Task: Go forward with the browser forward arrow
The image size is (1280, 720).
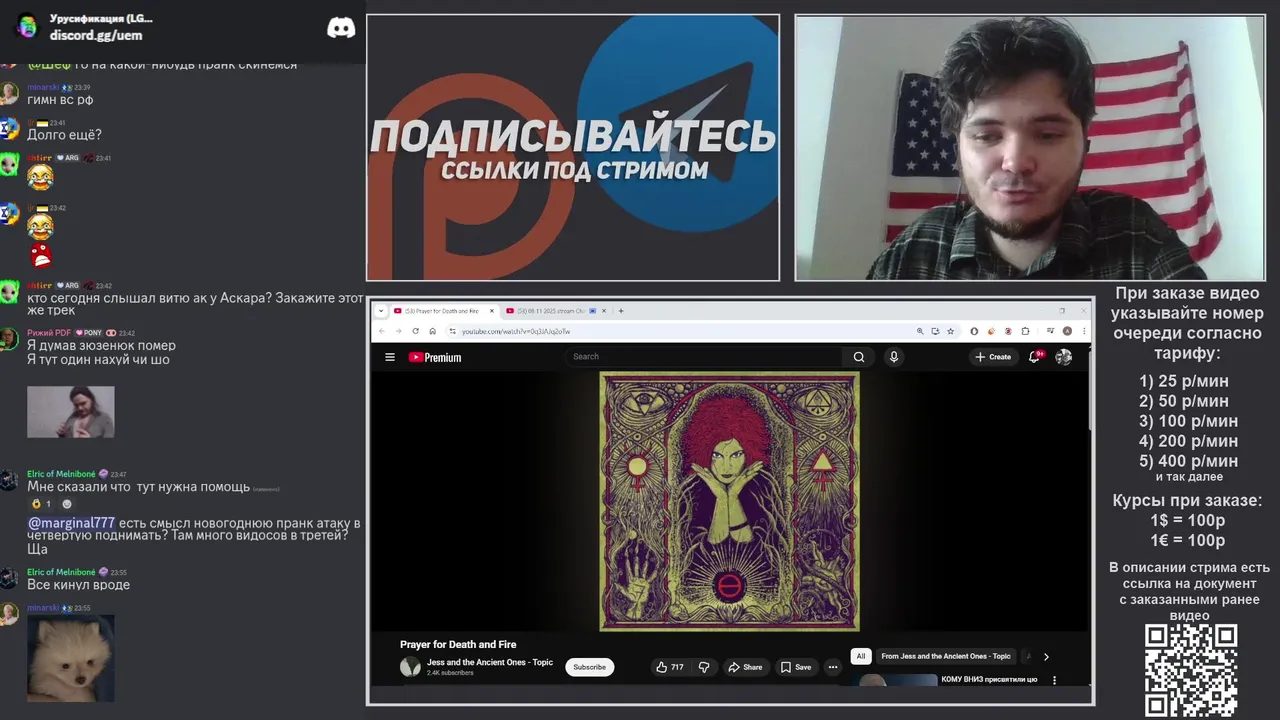Action: [x=398, y=331]
